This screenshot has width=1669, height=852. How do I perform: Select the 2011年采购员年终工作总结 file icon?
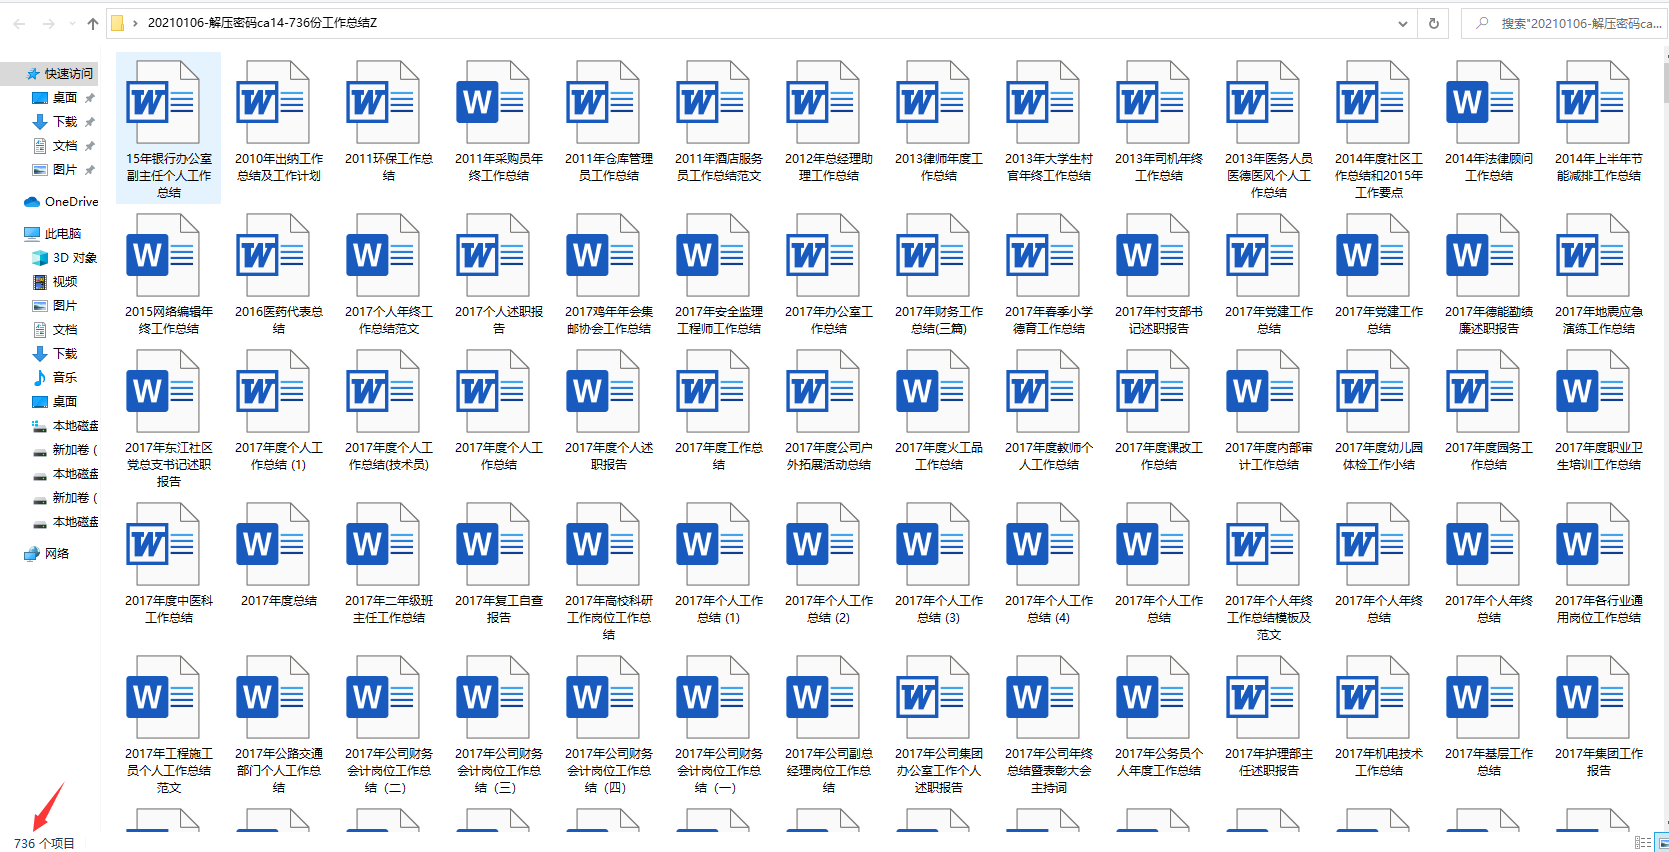click(x=491, y=103)
